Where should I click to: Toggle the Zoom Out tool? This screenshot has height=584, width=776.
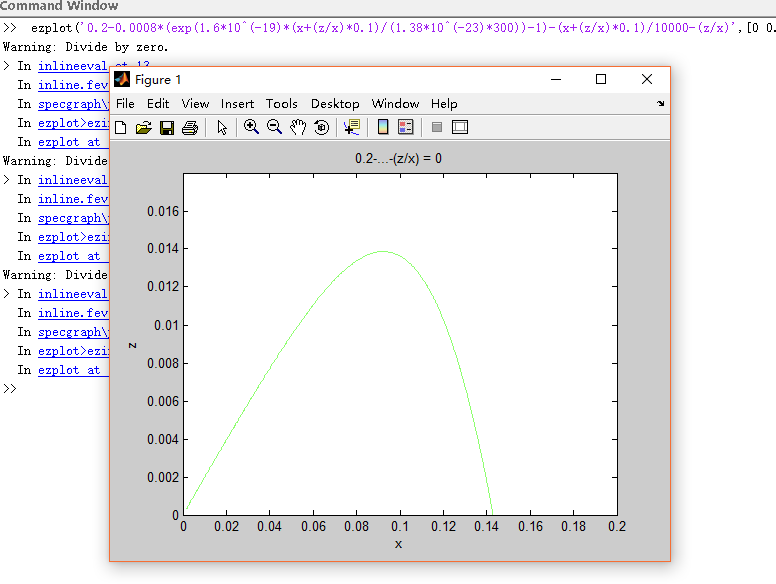274,127
